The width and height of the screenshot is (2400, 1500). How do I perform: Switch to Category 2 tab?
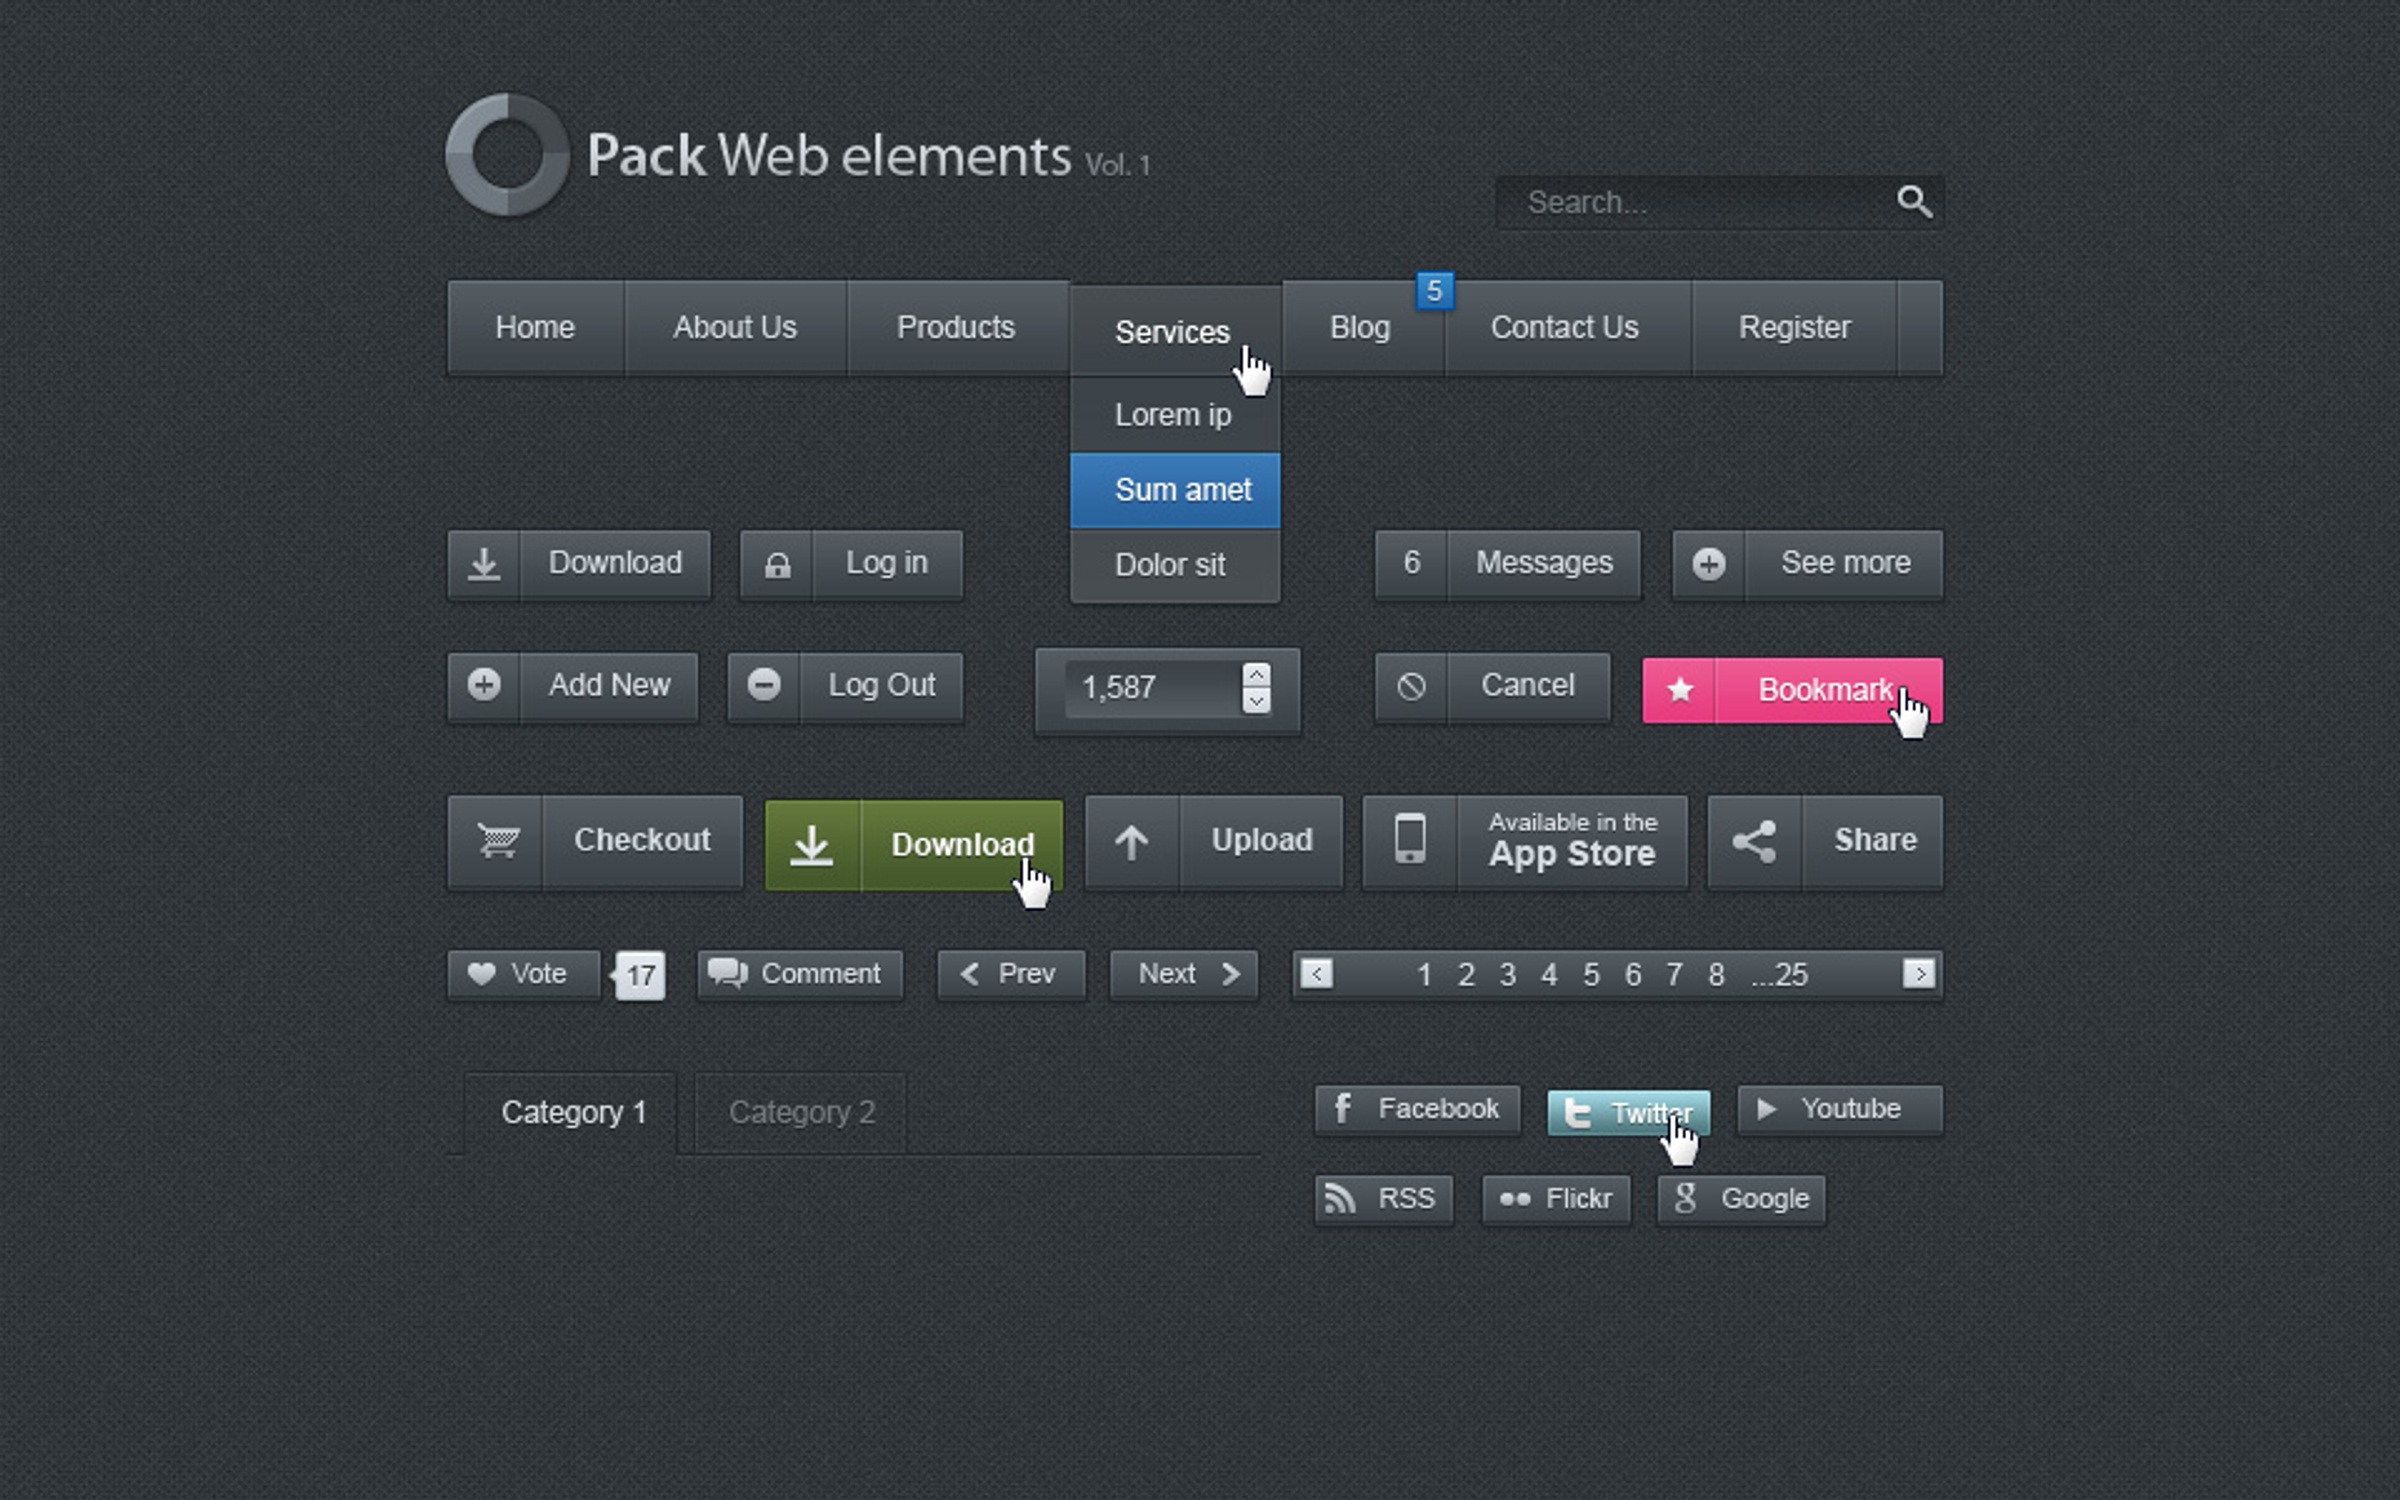point(801,1111)
